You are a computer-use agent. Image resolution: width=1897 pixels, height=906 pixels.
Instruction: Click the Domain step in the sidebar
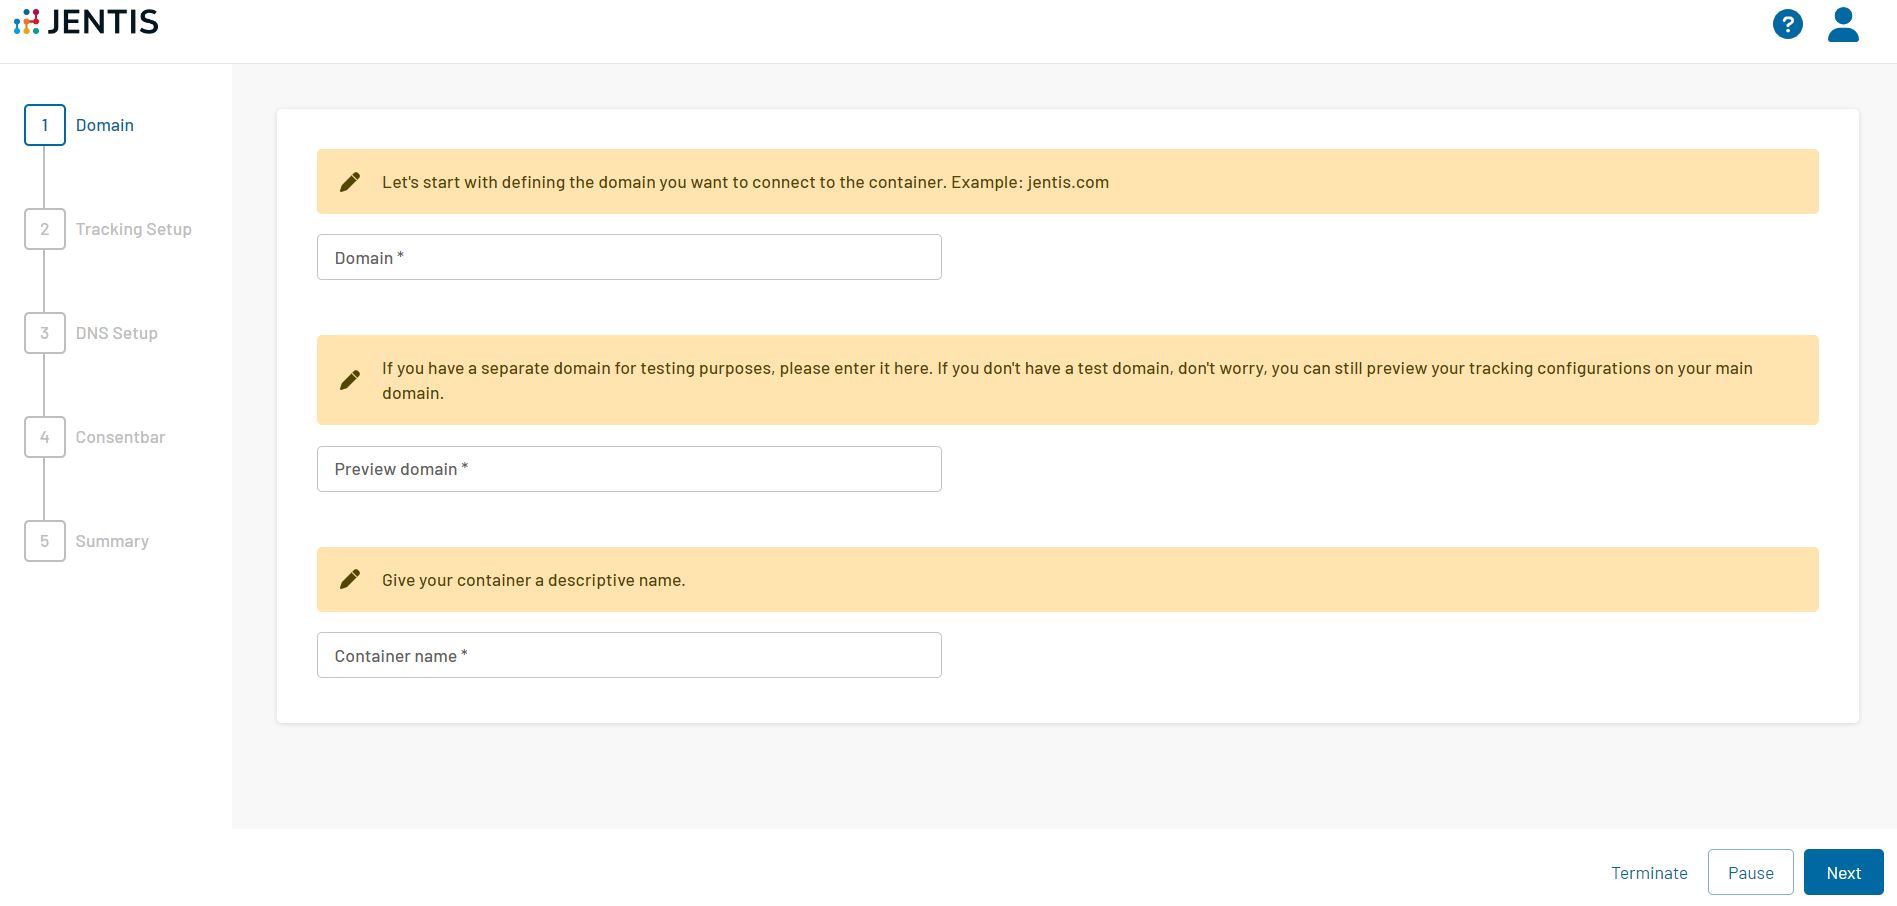(105, 125)
